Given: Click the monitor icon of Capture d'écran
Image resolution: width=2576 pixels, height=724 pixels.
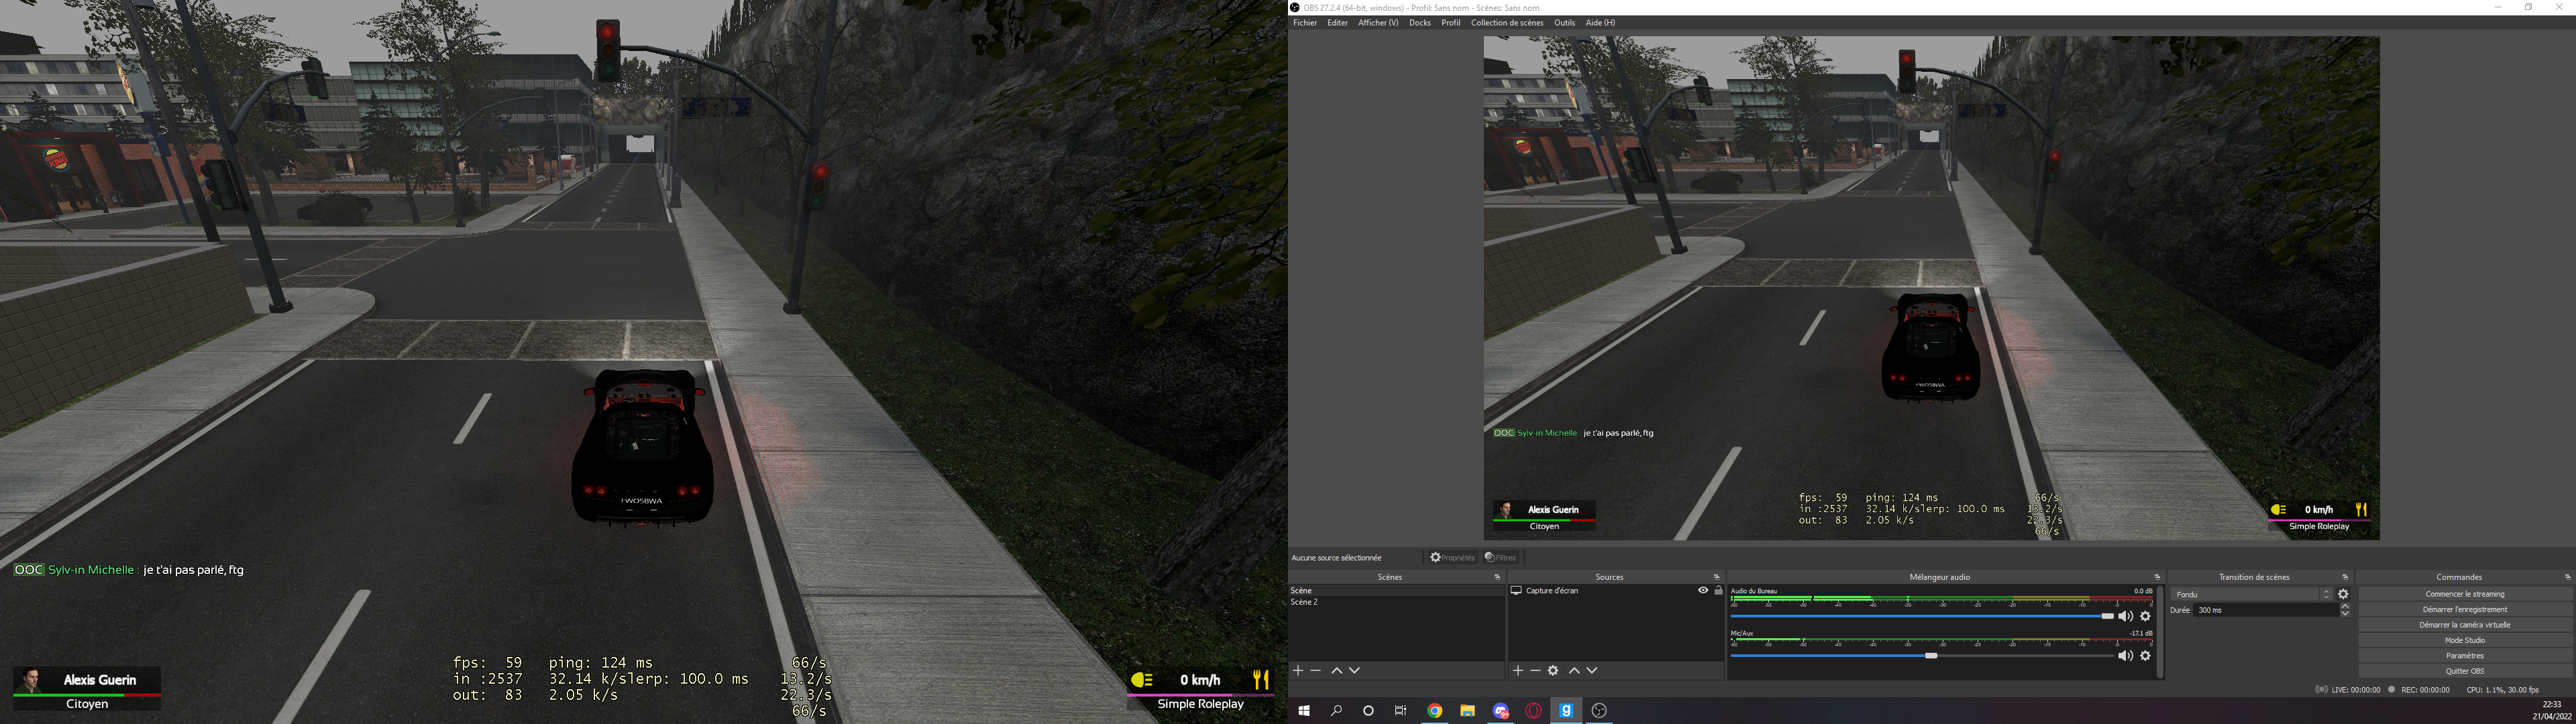Looking at the screenshot, I should (x=1516, y=591).
